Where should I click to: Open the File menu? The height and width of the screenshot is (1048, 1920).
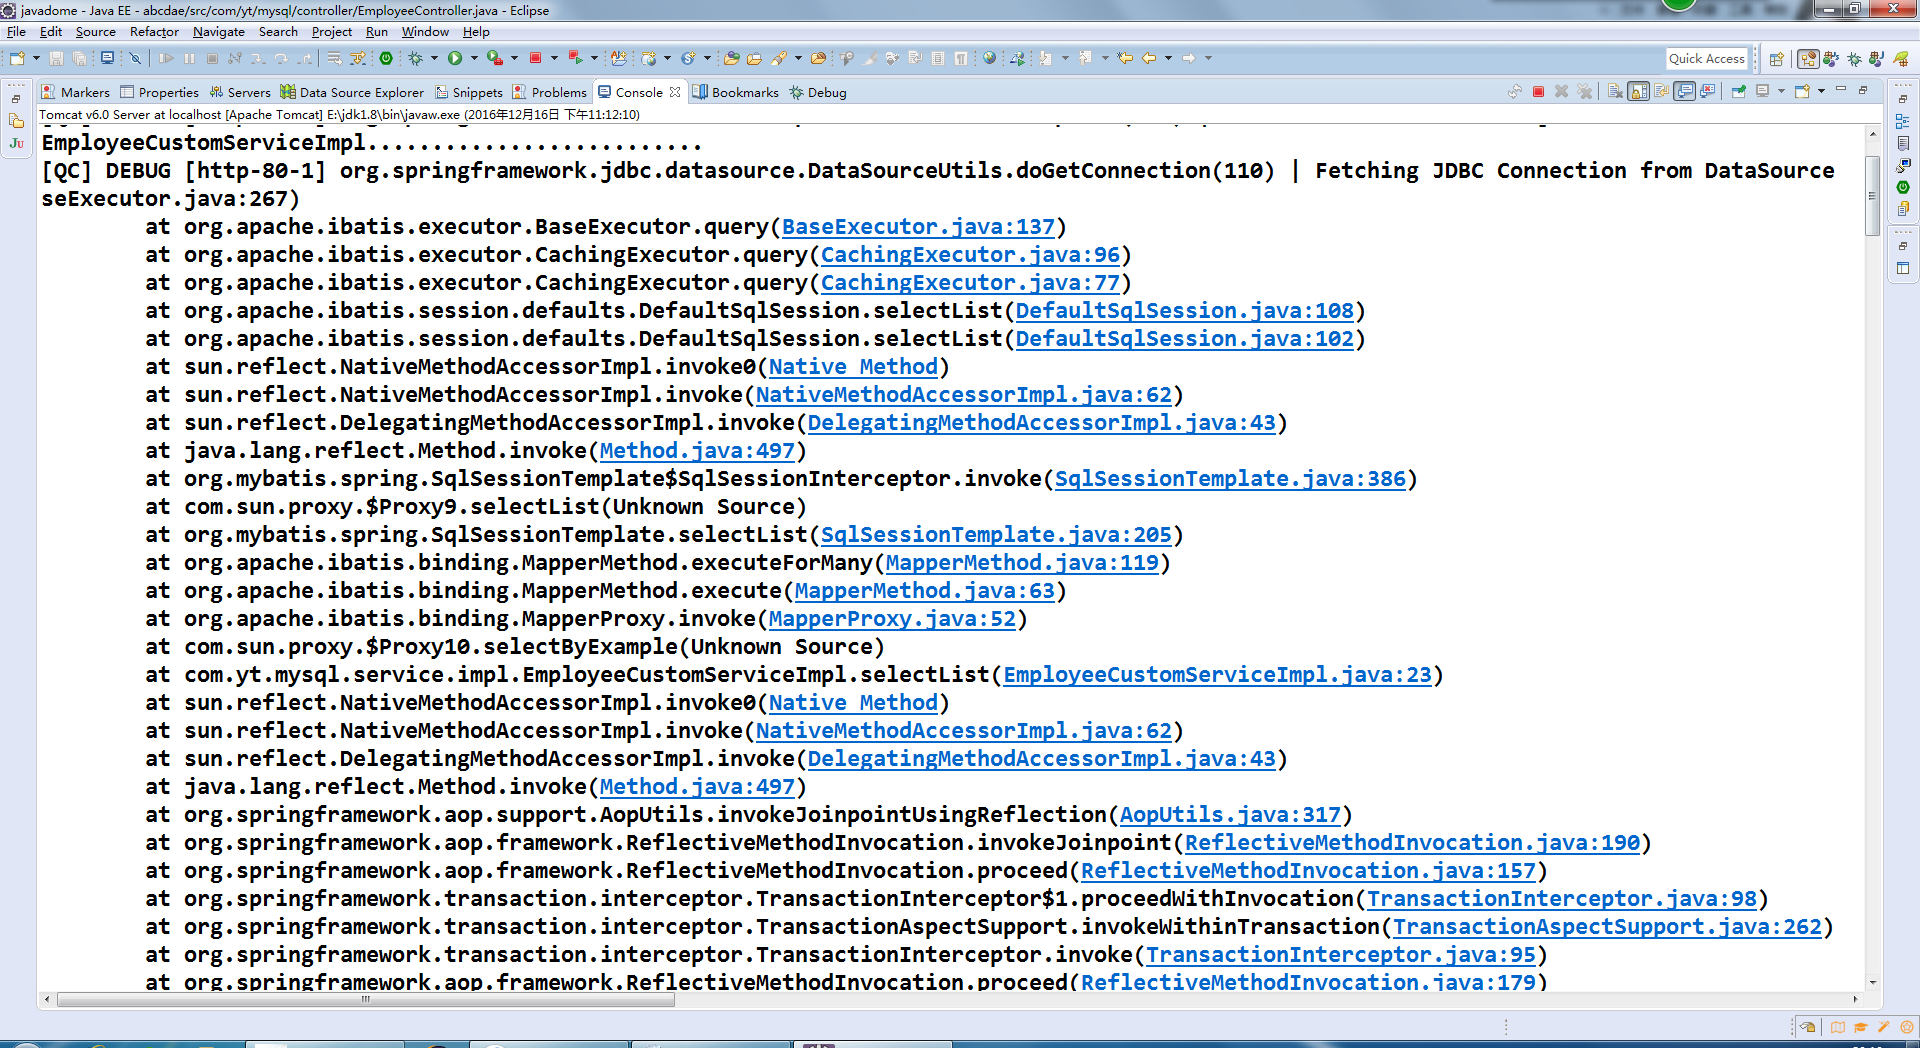click(x=16, y=32)
